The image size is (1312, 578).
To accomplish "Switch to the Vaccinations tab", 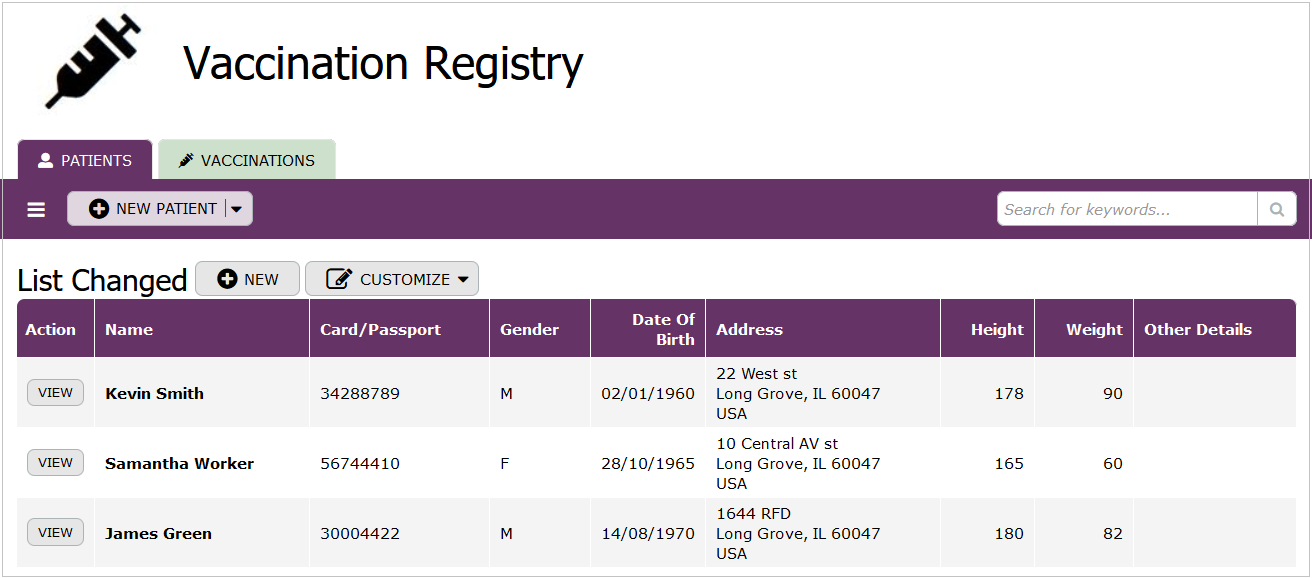I will (247, 160).
